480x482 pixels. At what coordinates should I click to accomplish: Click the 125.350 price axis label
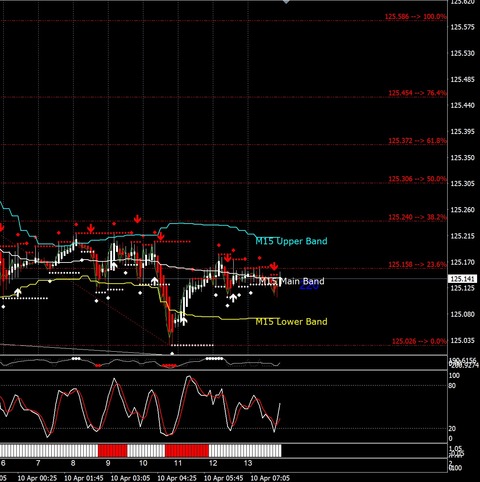point(462,158)
